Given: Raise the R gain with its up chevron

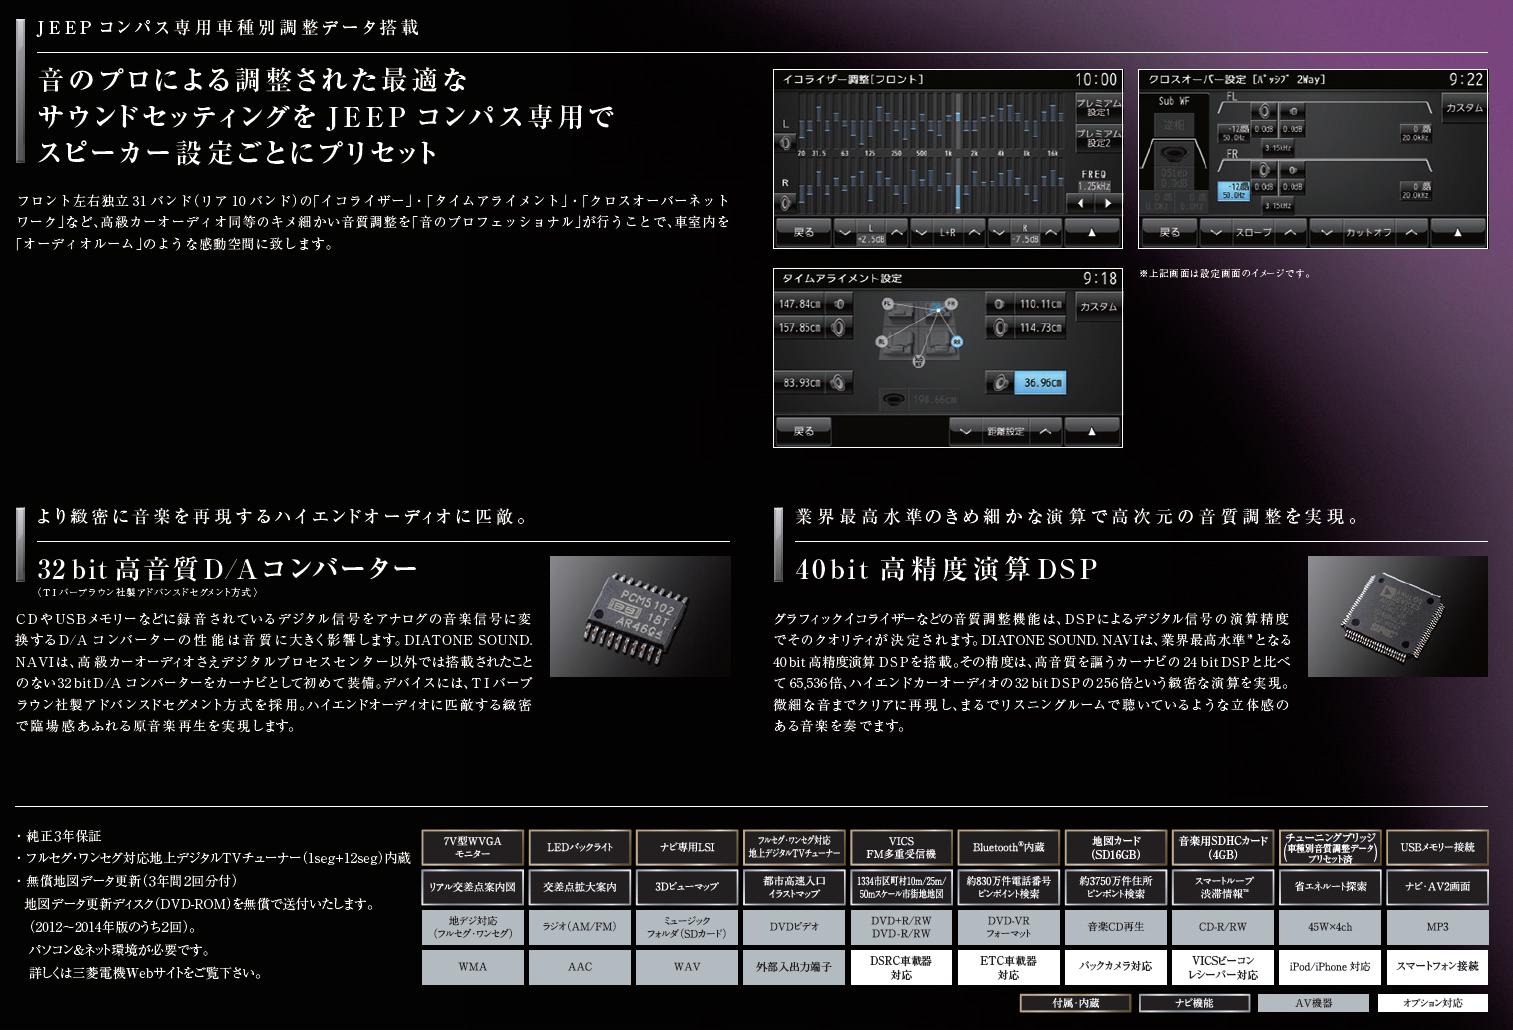Looking at the screenshot, I should [1051, 232].
